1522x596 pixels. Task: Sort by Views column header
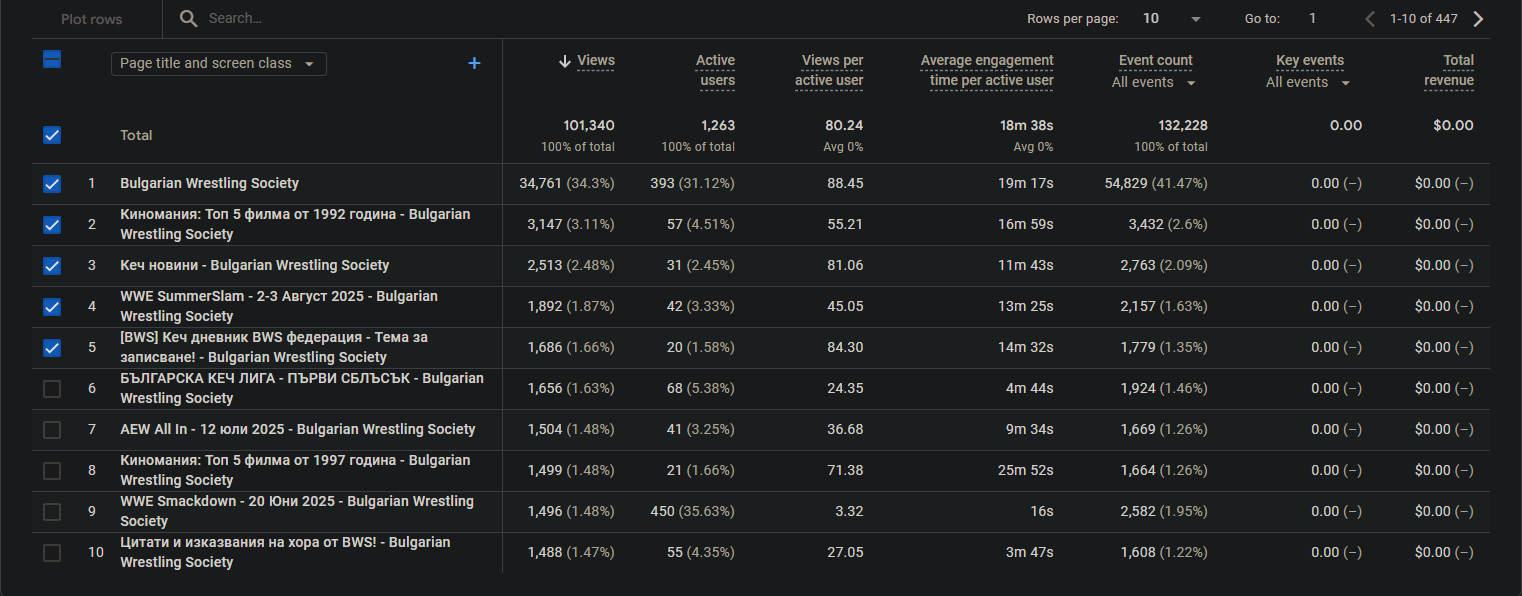[596, 61]
